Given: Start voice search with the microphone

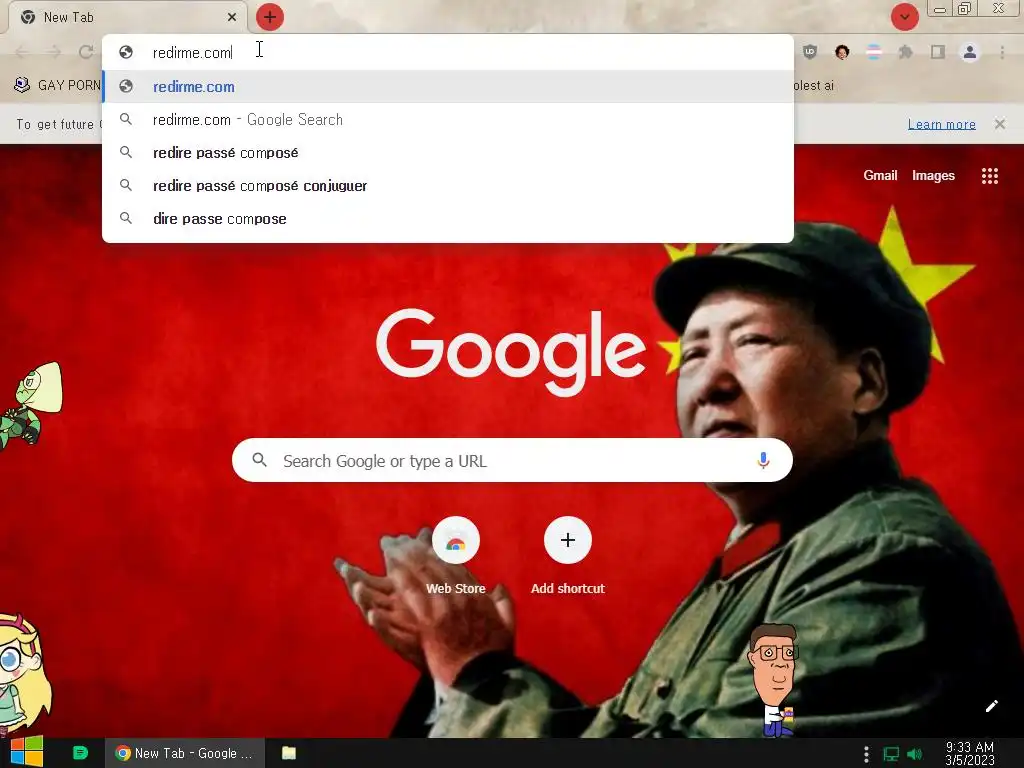Looking at the screenshot, I should [763, 460].
